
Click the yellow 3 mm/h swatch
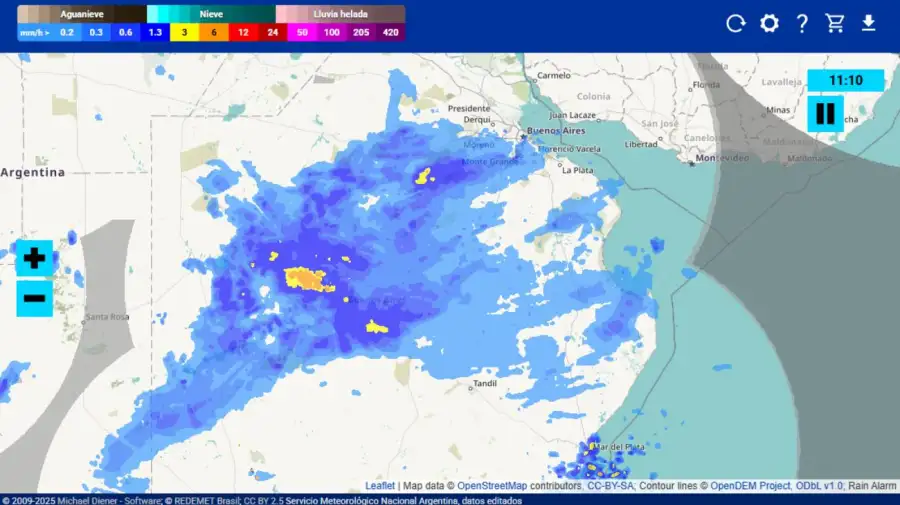(184, 32)
